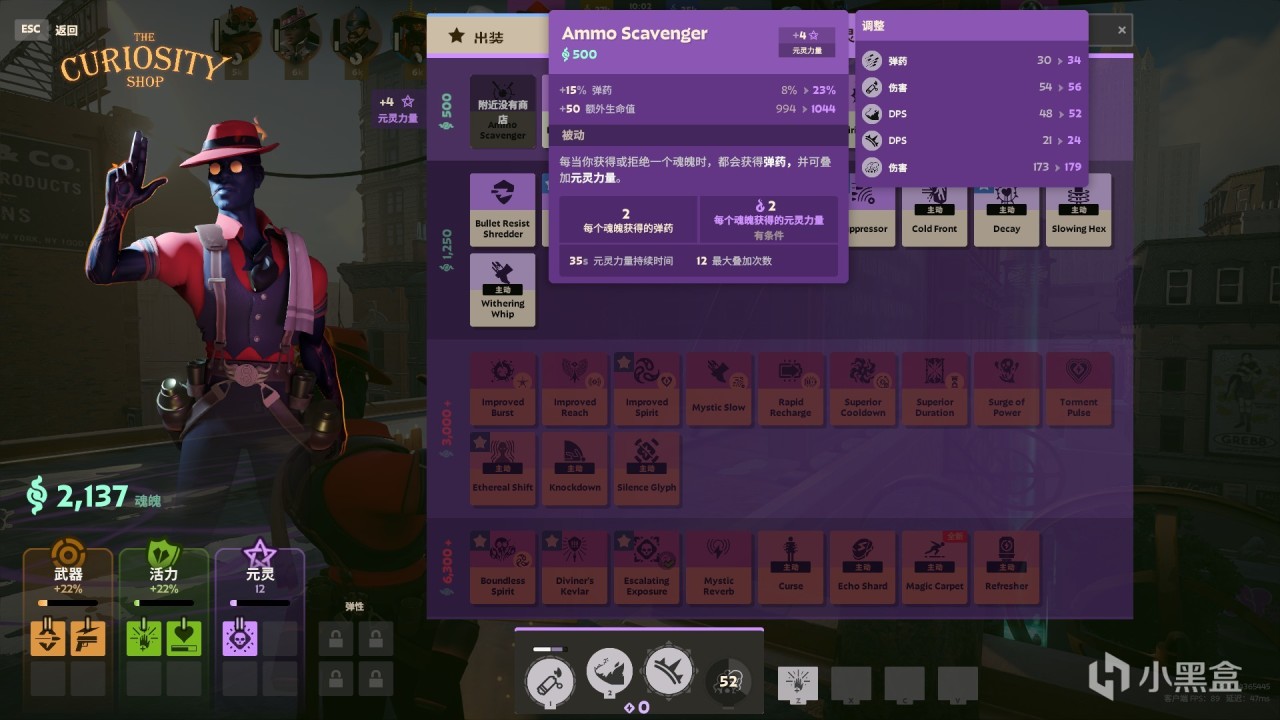Viewport: 1280px width, 720px height.
Task: Click the third ability dash icon
Action: pyautogui.click(x=670, y=673)
